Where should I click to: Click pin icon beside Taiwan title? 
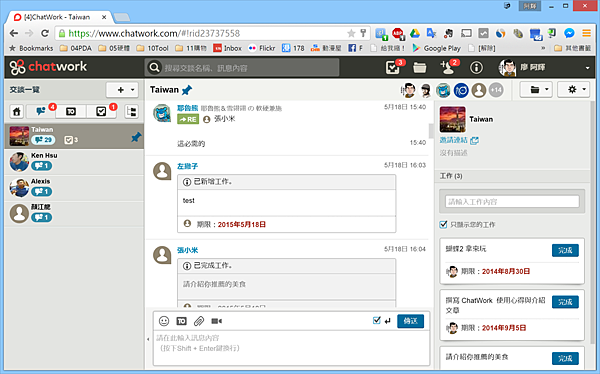(187, 90)
